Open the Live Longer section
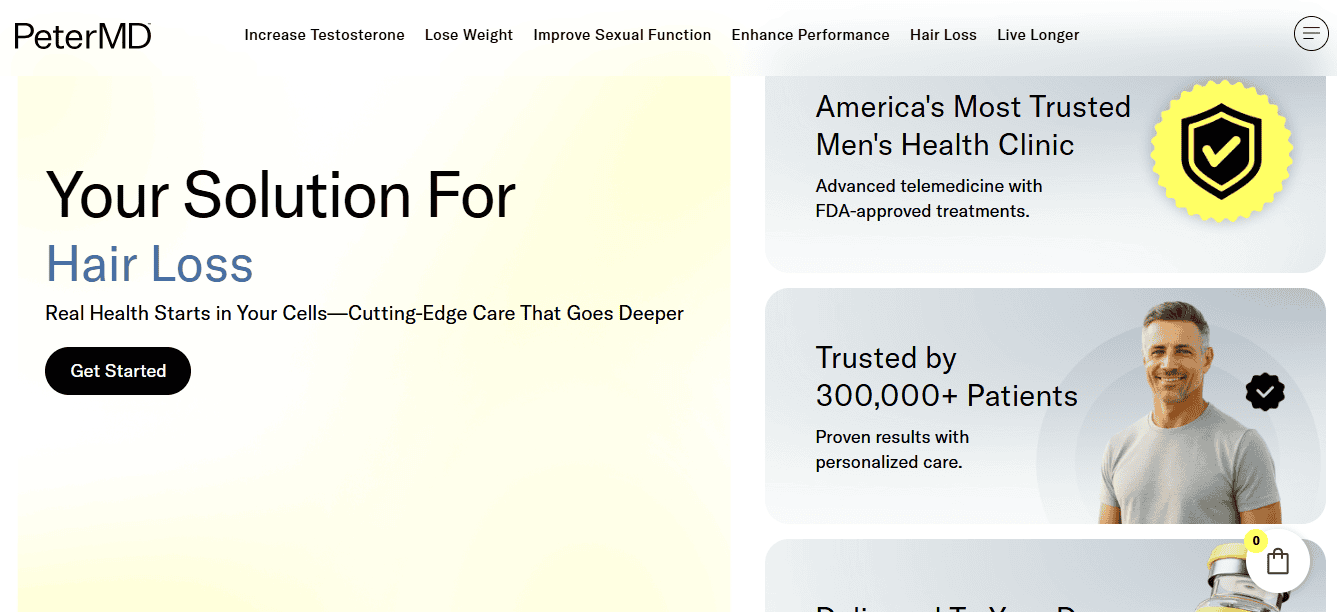The image size is (1337, 612). click(x=1037, y=34)
